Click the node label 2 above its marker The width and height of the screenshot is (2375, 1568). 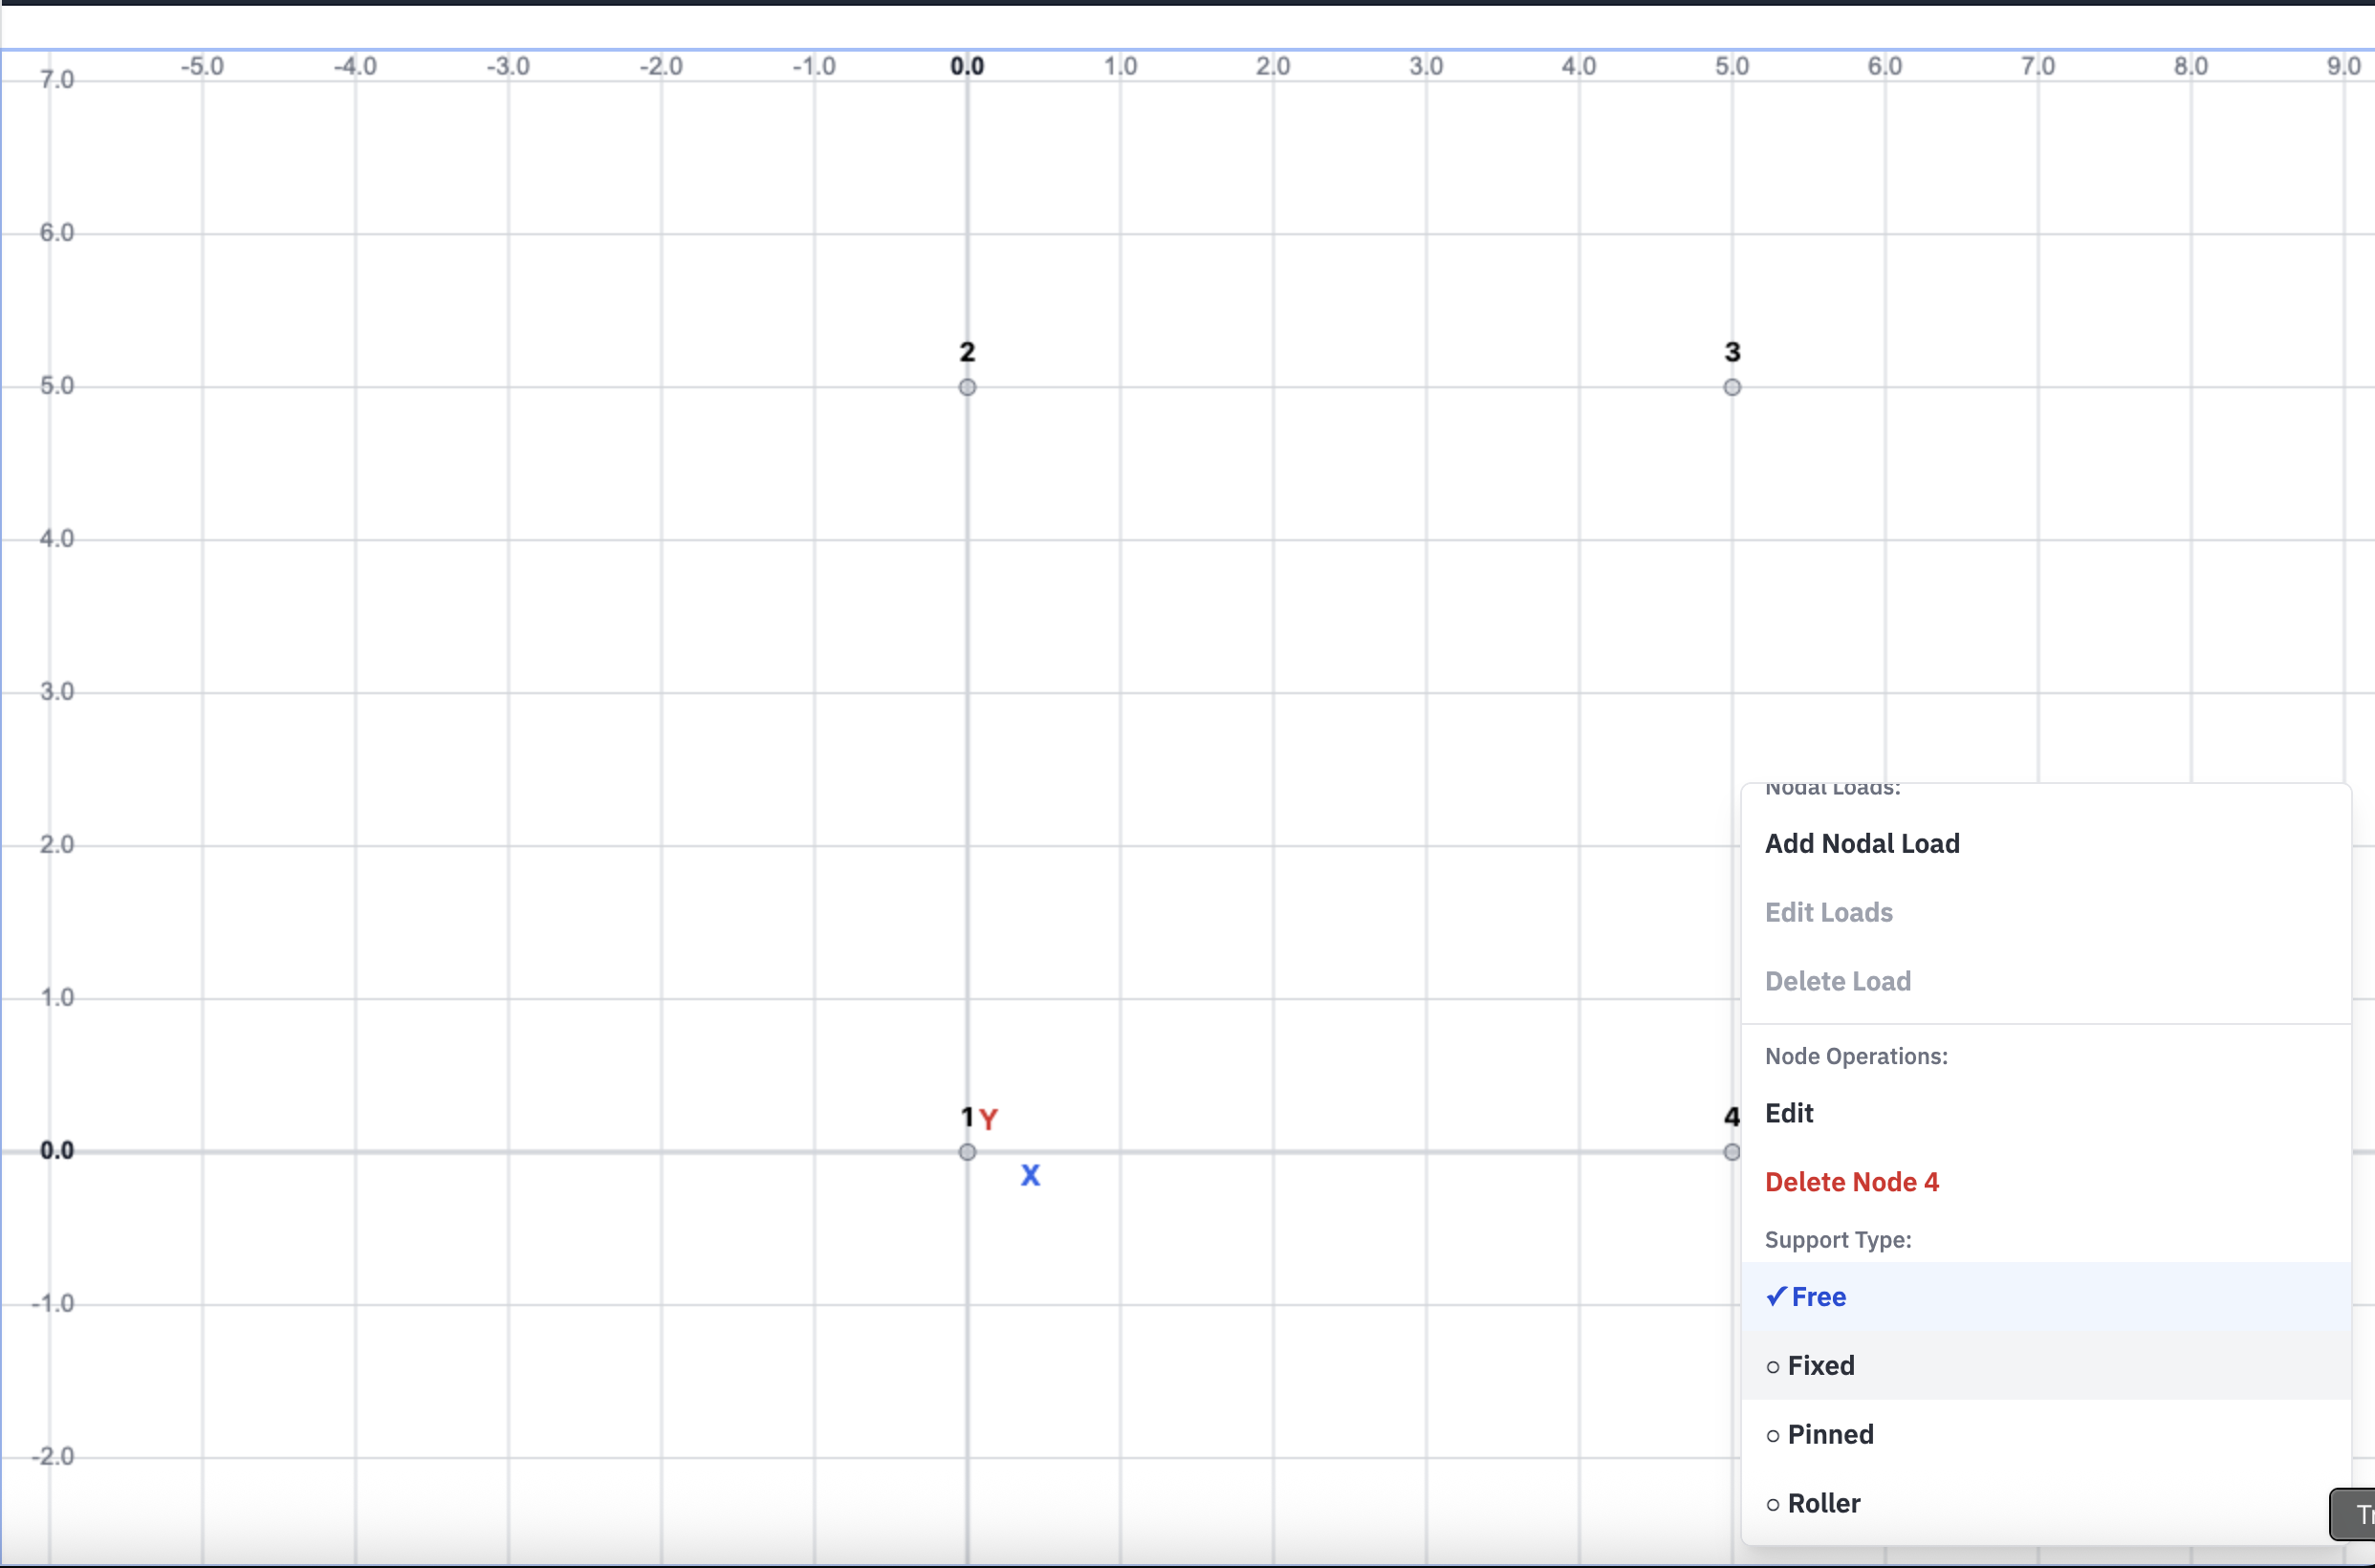[965, 351]
